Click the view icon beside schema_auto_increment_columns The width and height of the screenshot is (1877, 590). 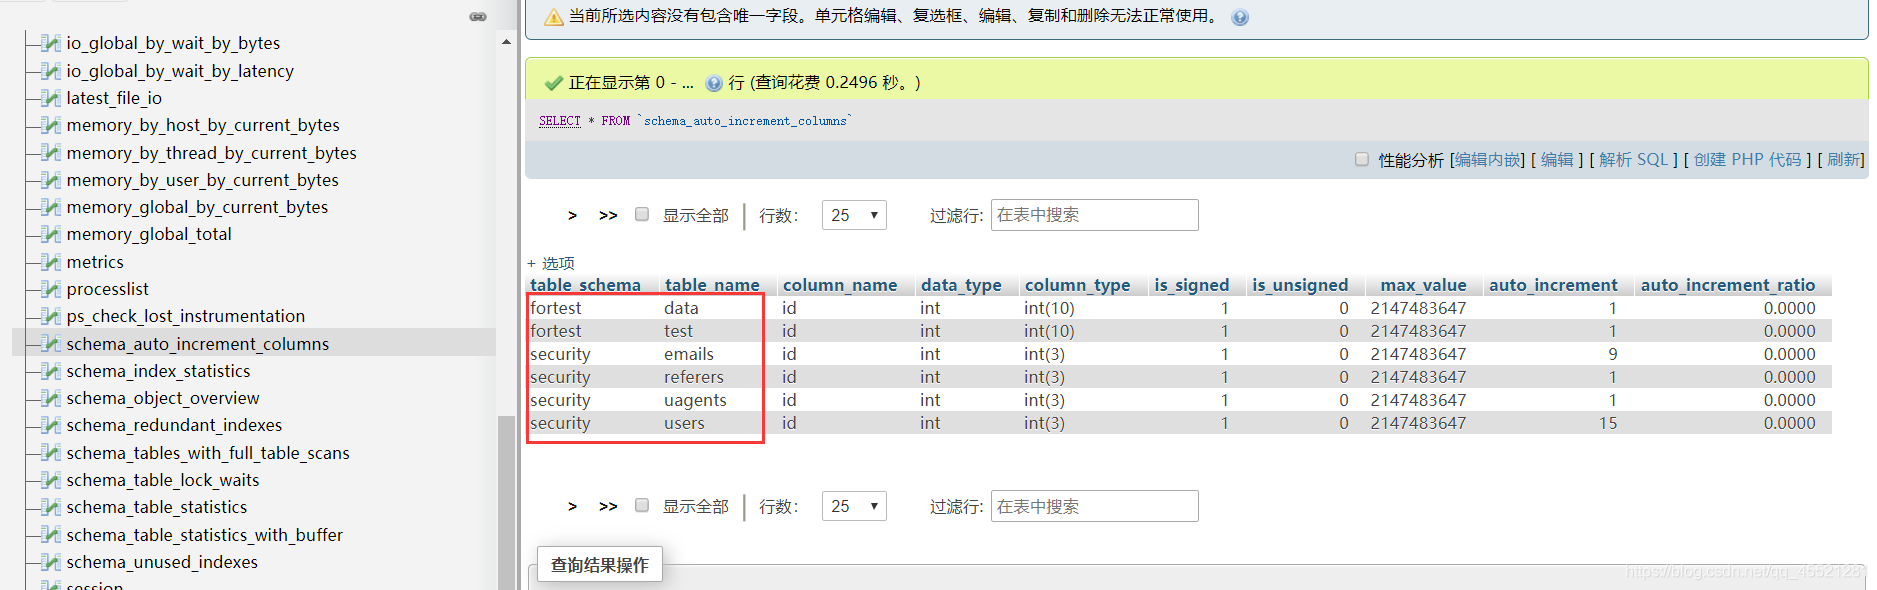(x=52, y=344)
